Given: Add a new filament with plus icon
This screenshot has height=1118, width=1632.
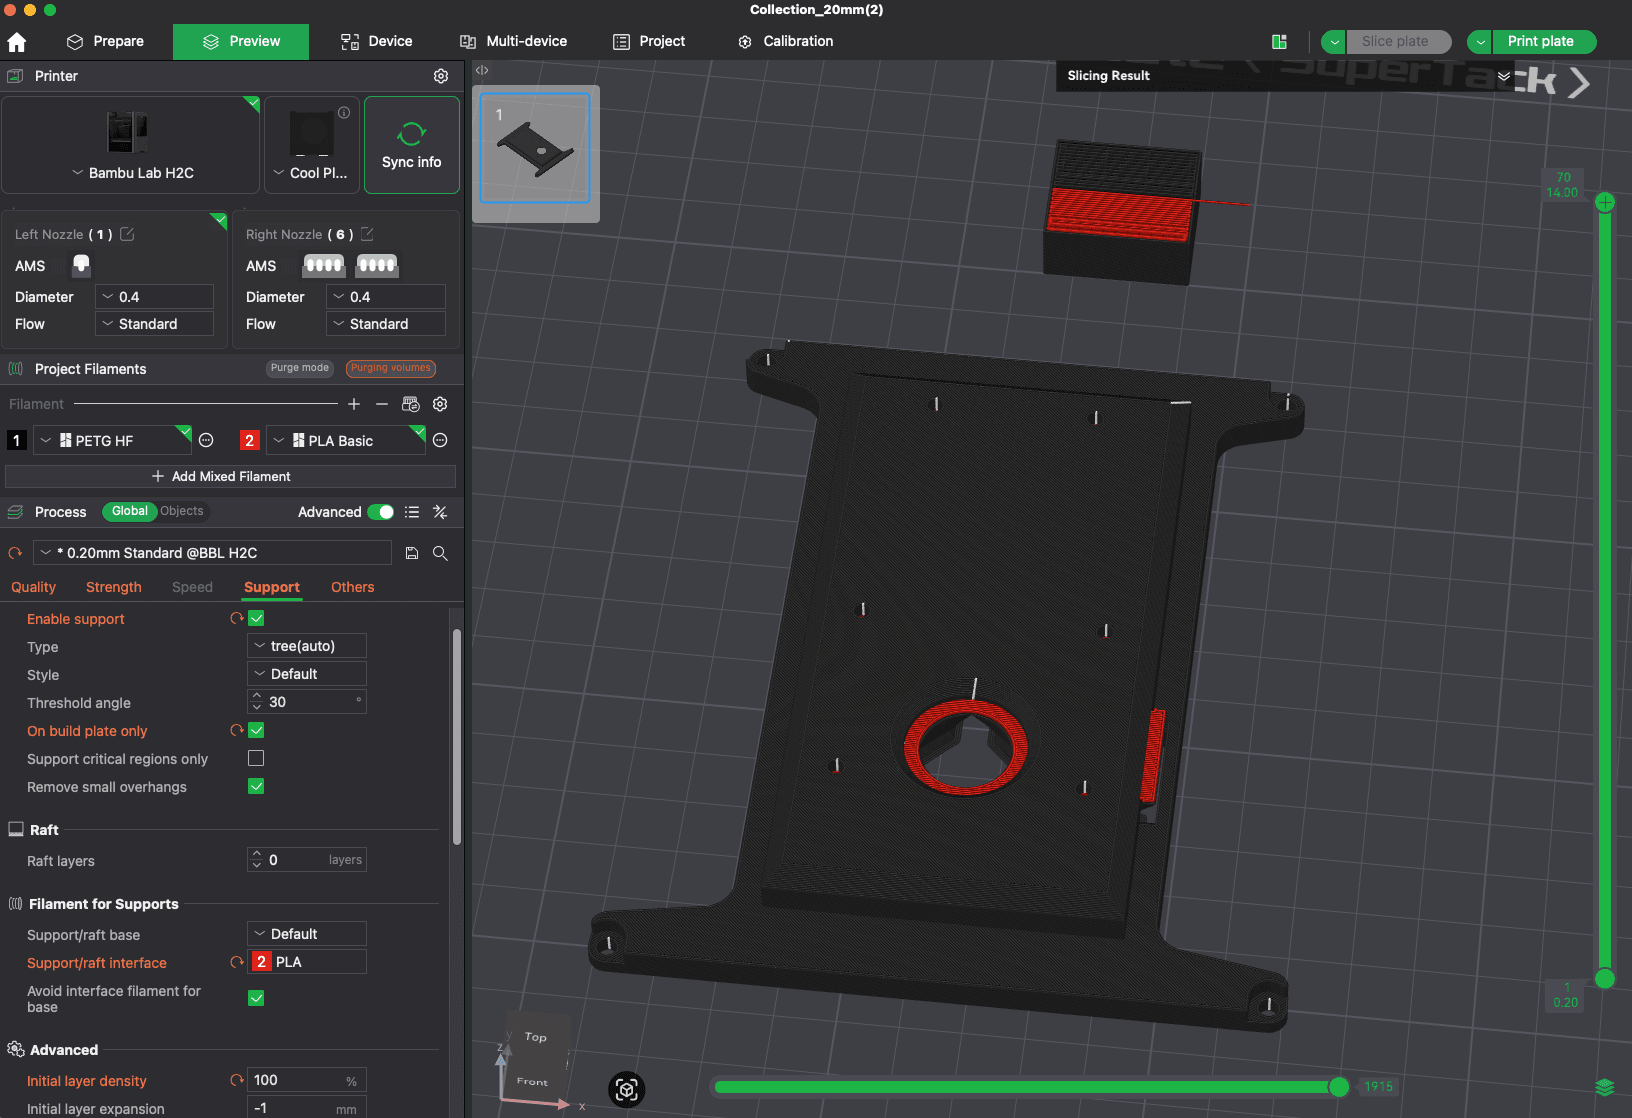Looking at the screenshot, I should [354, 404].
